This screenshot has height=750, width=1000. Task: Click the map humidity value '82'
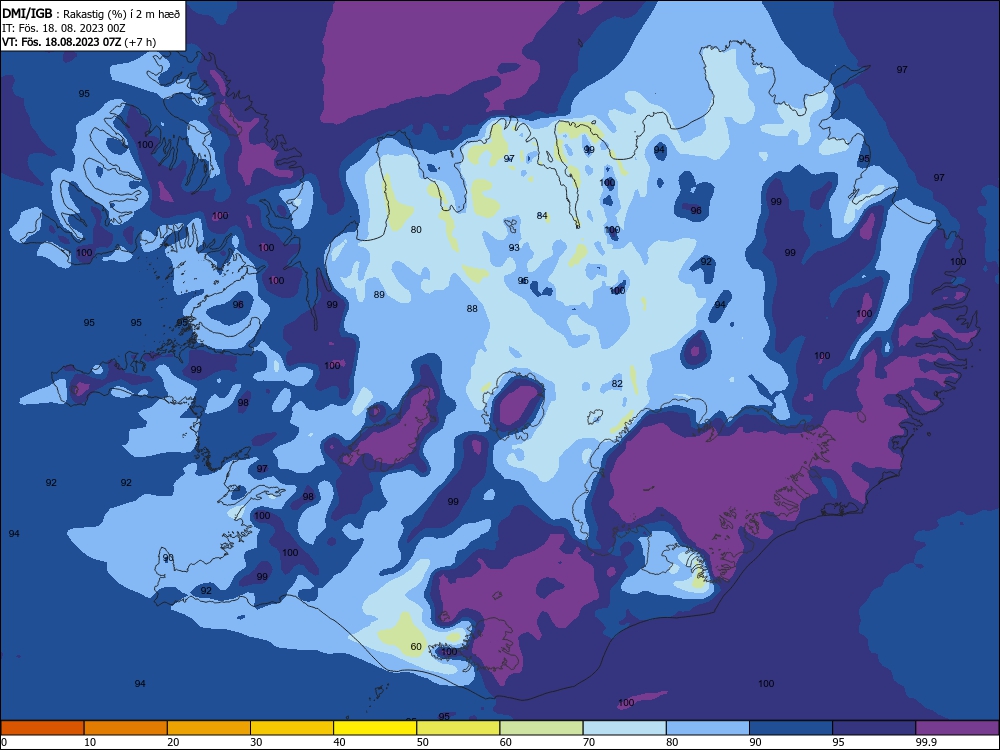tap(617, 383)
